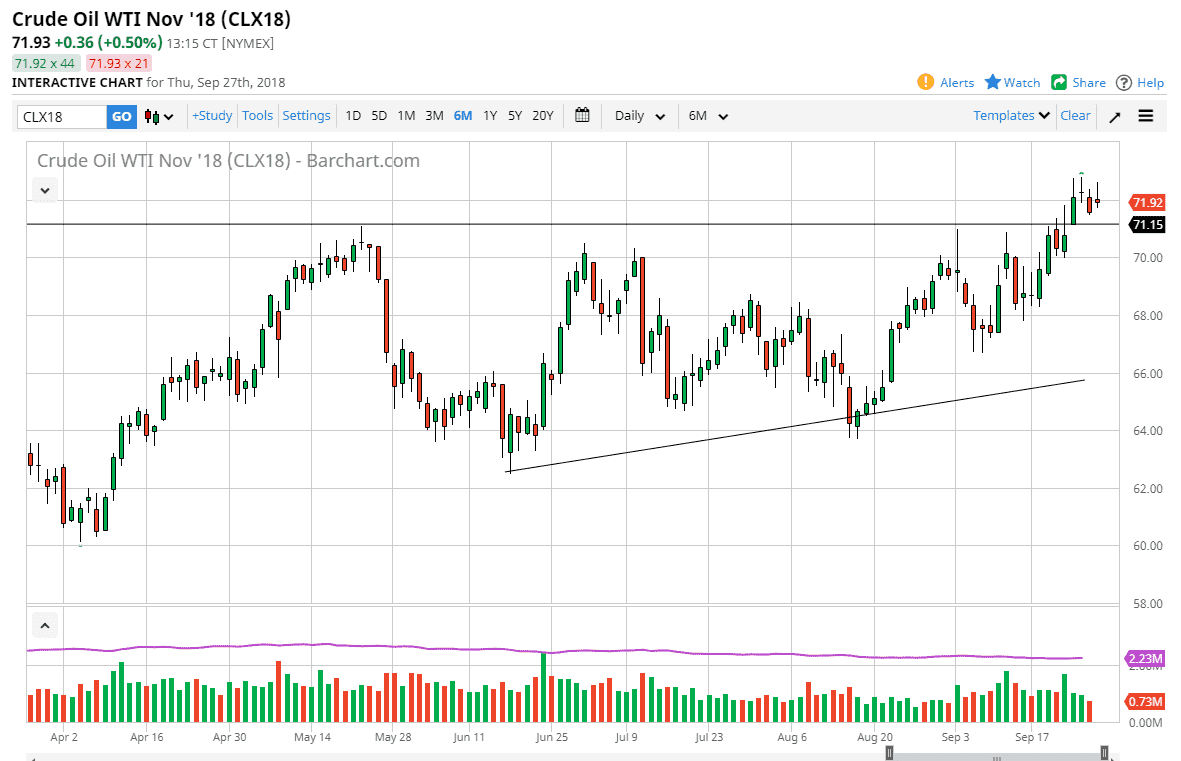Image resolution: width=1181 pixels, height=761 pixels.
Task: Click the Tools option
Action: [257, 116]
